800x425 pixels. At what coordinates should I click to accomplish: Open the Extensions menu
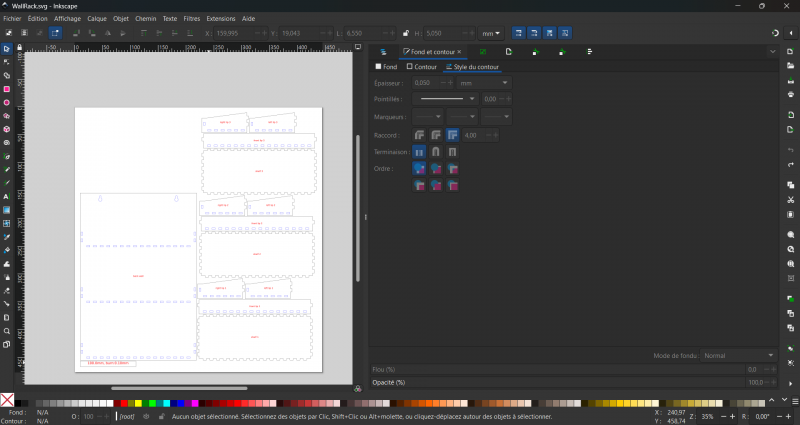point(221,18)
